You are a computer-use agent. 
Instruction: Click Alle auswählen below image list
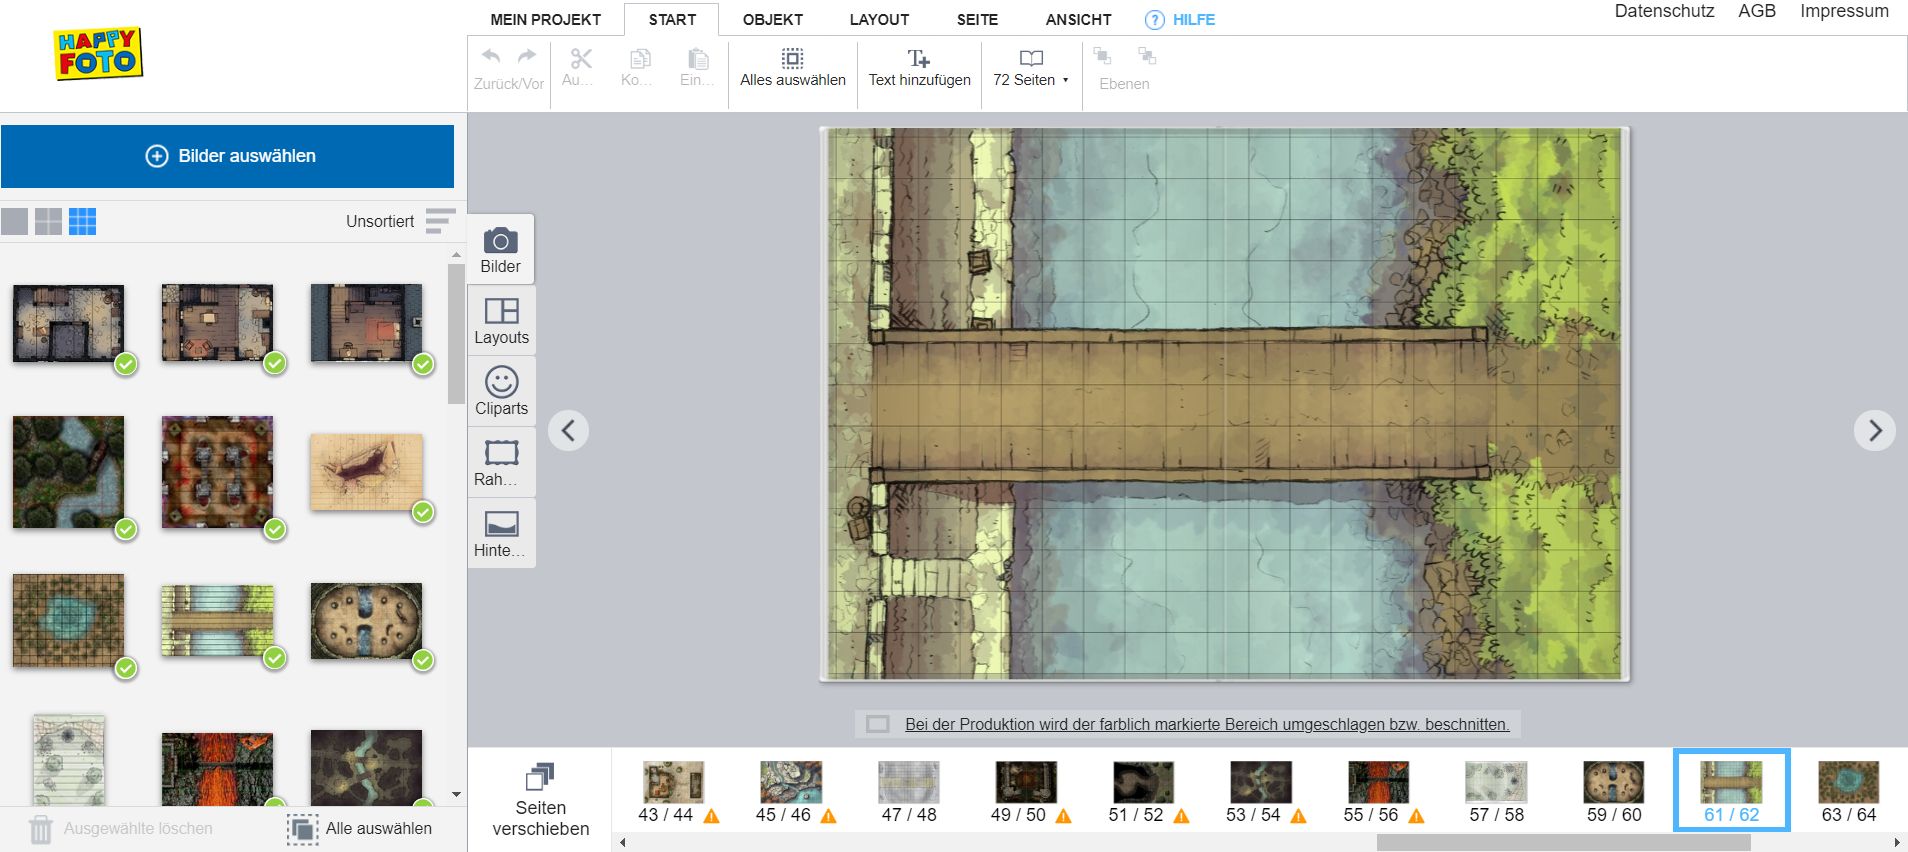point(359,829)
